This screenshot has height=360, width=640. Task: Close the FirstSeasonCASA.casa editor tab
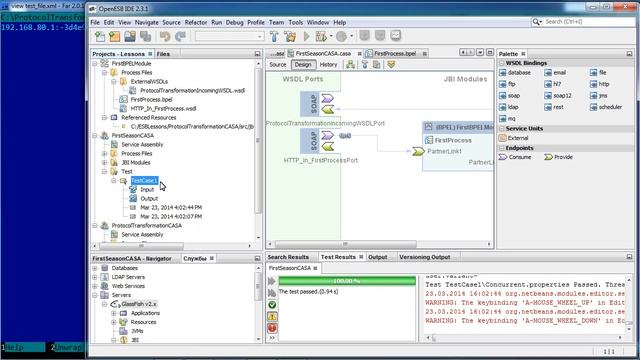click(x=360, y=54)
